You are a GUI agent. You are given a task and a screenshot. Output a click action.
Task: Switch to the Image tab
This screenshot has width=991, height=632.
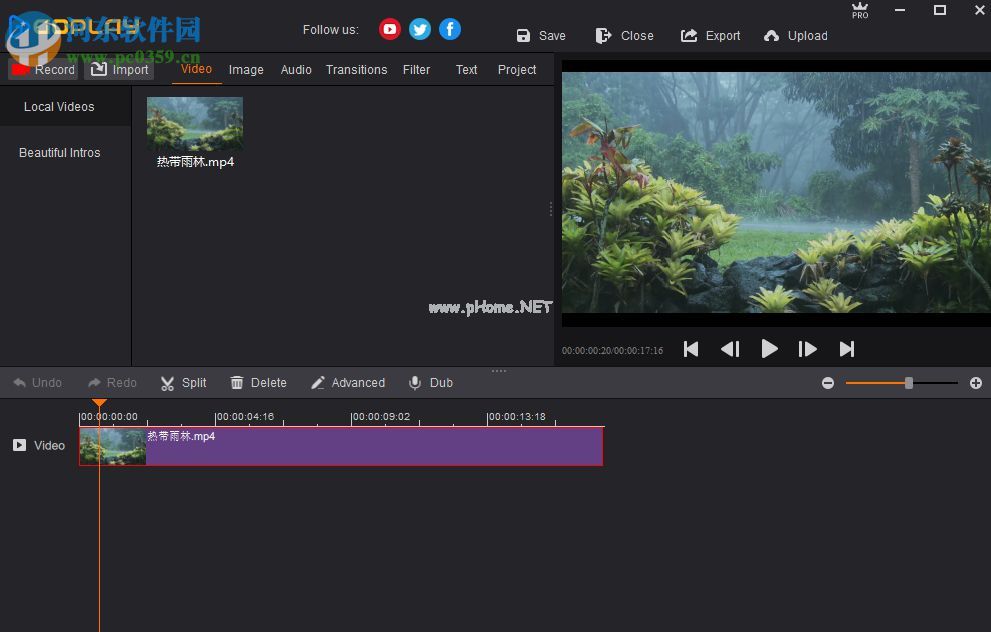(246, 70)
